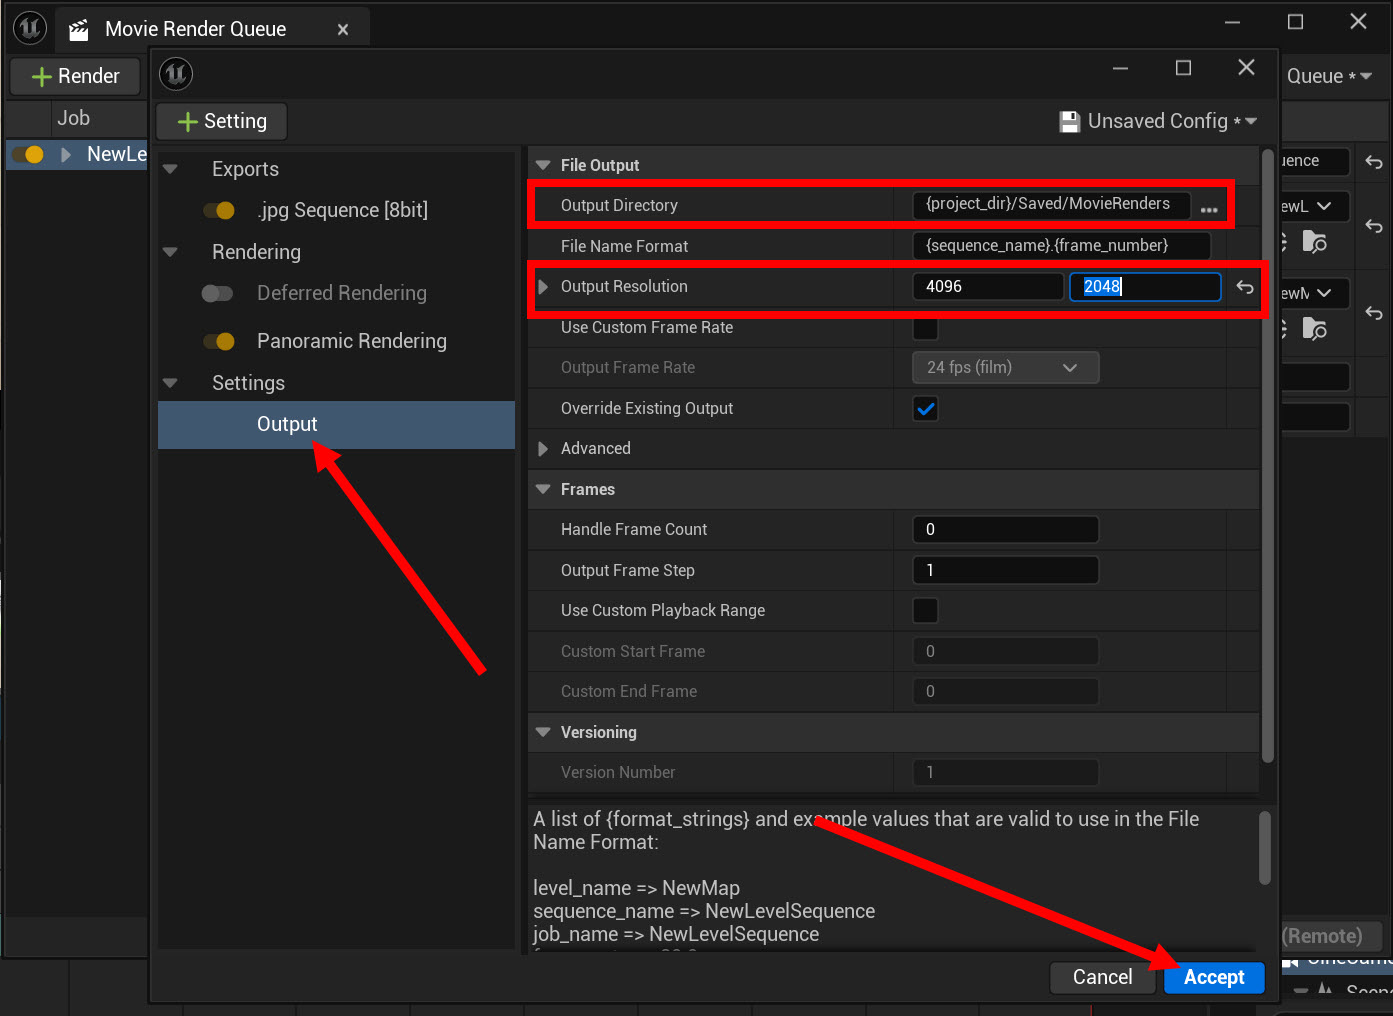Image resolution: width=1393 pixels, height=1016 pixels.
Task: Cancel the settings dialog
Action: (x=1103, y=977)
